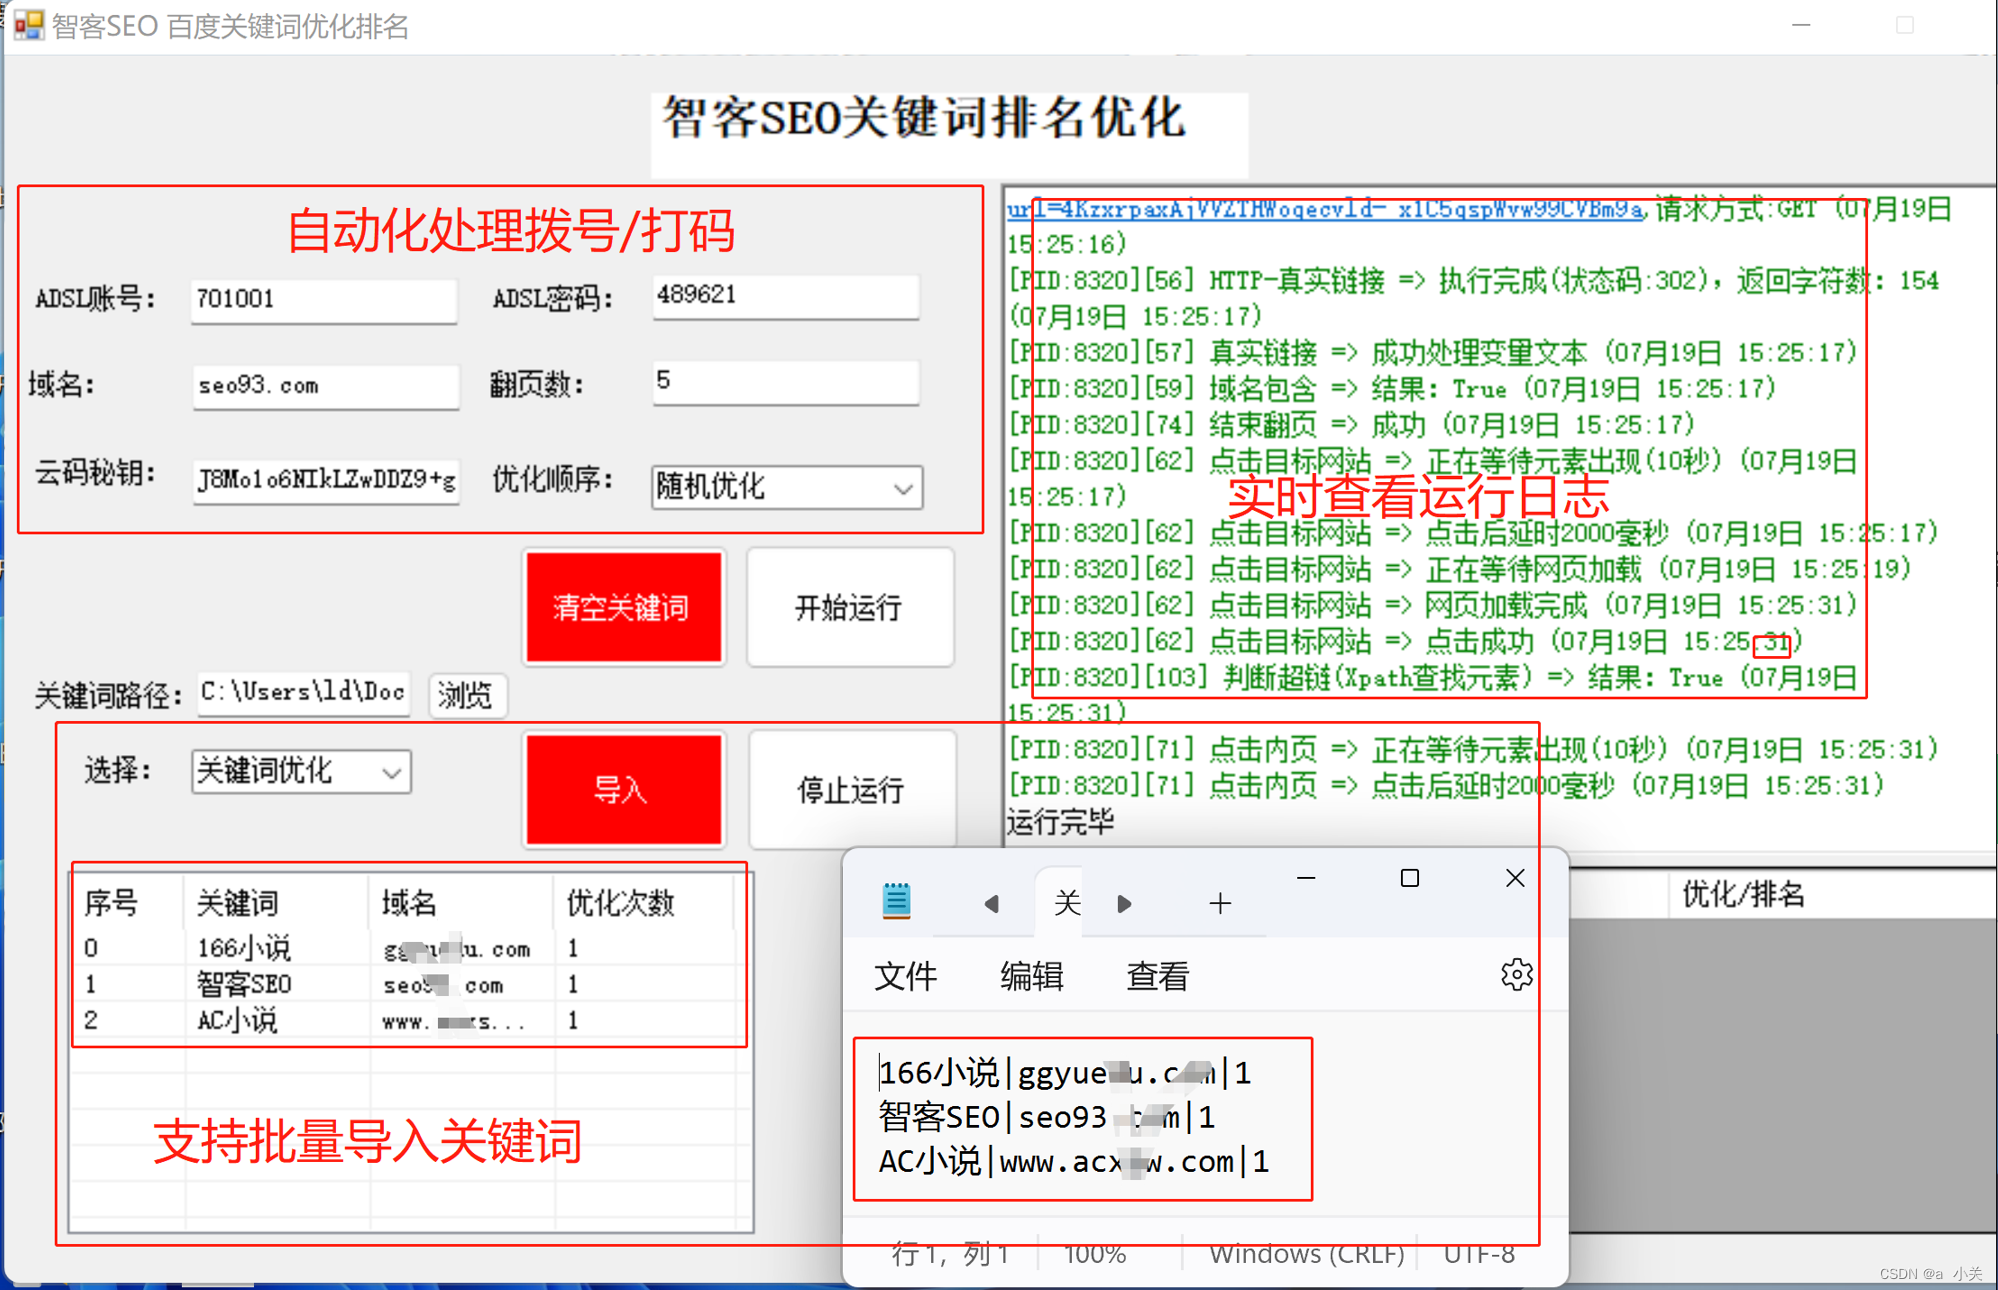The image size is (1998, 1290).
Task: Add a new Notepad tab
Action: click(1220, 904)
